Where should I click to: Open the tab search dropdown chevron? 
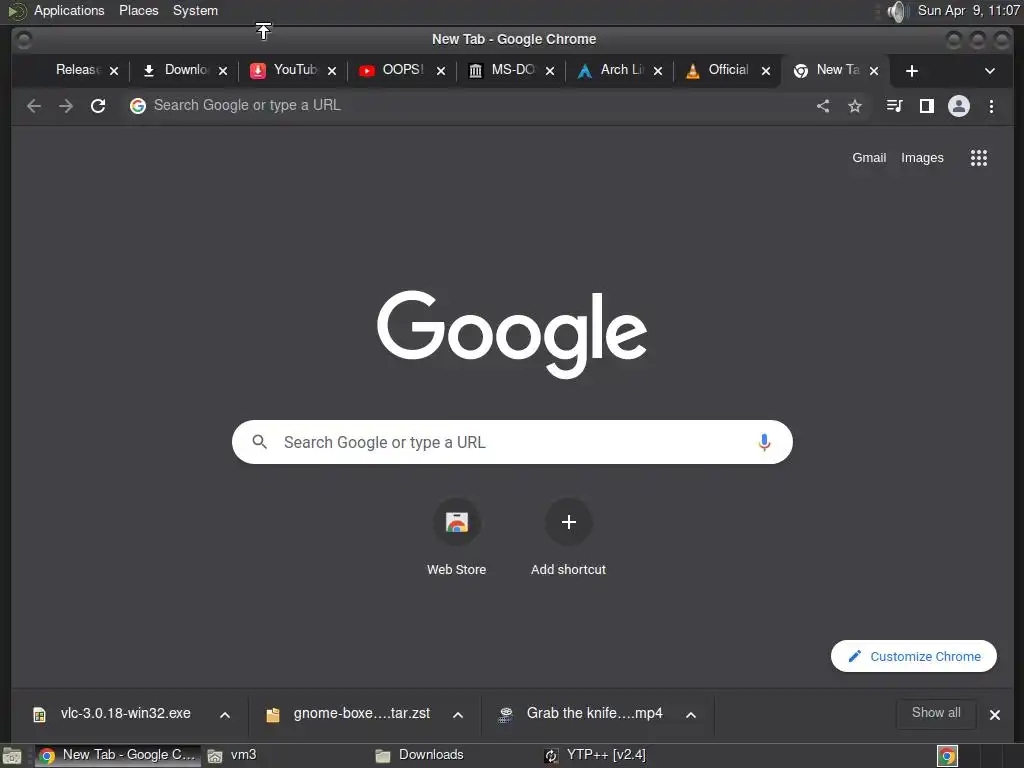click(x=989, y=71)
